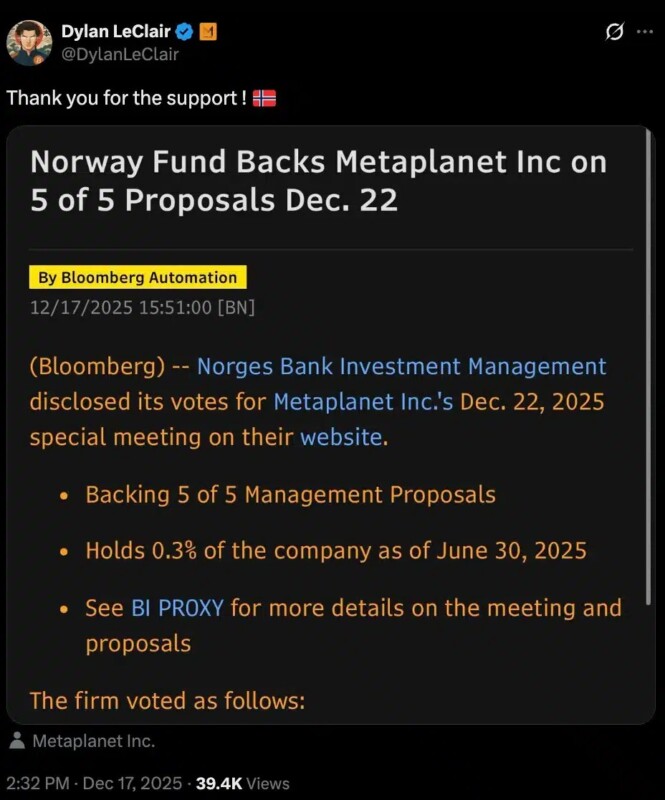This screenshot has height=800, width=665.
Task: Open Dylan LeClair's profile avatar
Action: pos(30,43)
